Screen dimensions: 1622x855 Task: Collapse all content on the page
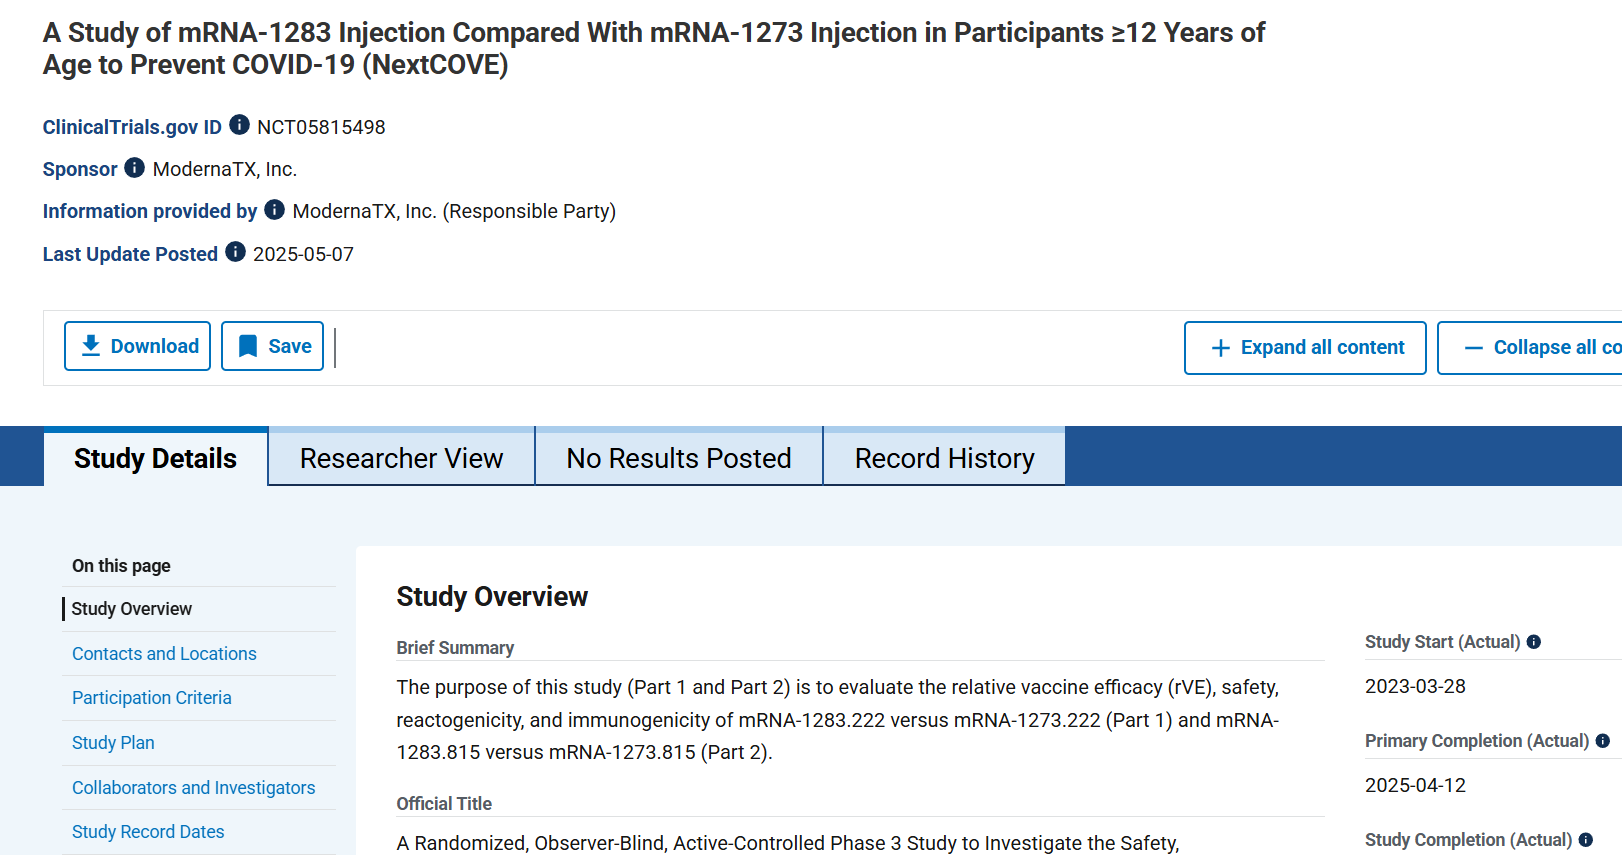coord(1530,348)
